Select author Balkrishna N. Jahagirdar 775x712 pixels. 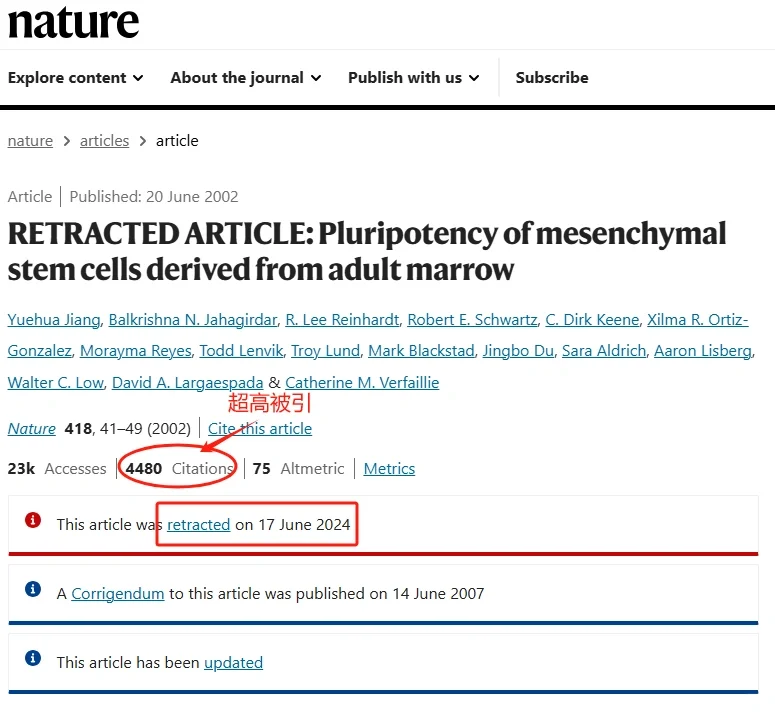[192, 320]
